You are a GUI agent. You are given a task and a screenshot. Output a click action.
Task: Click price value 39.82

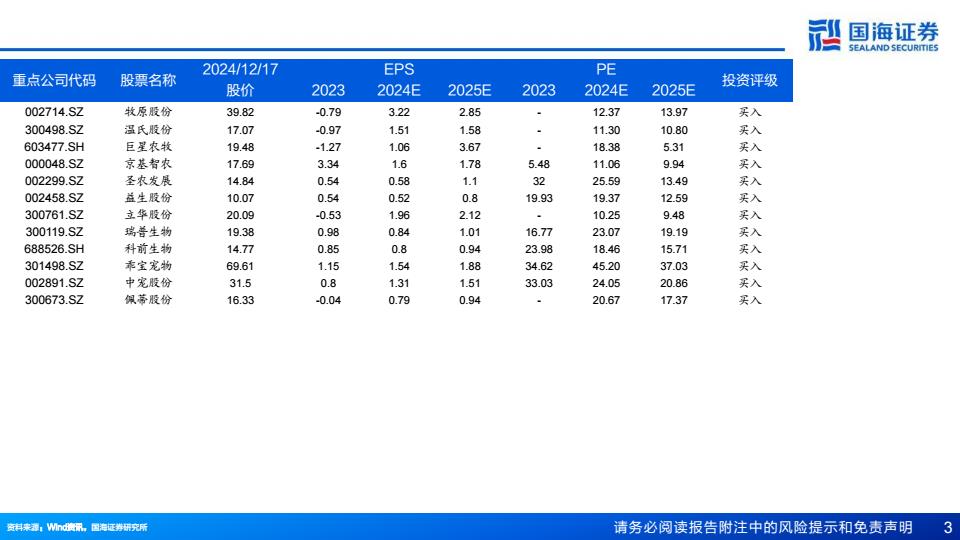point(240,113)
